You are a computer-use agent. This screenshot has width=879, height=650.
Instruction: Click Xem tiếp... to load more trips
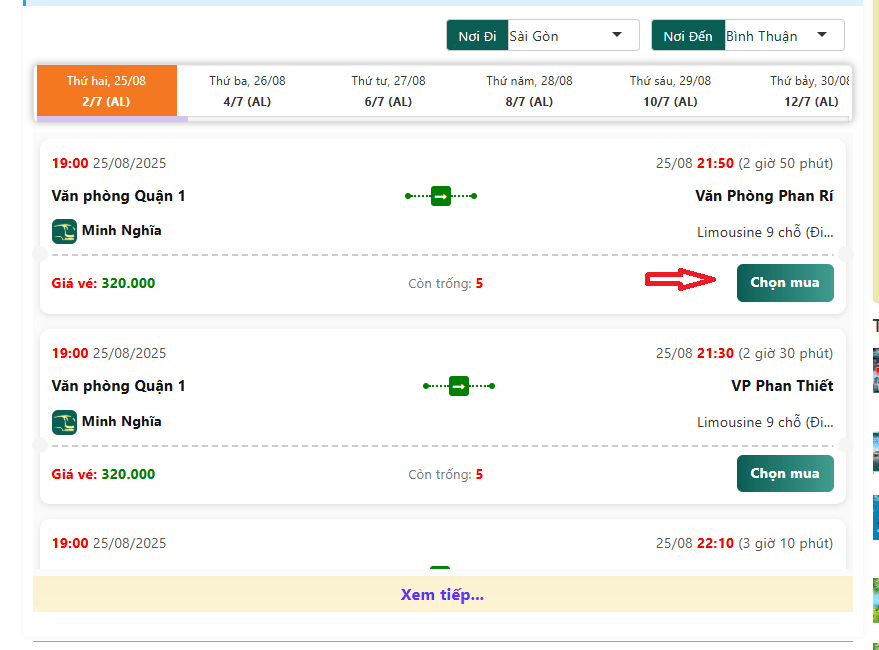click(442, 595)
